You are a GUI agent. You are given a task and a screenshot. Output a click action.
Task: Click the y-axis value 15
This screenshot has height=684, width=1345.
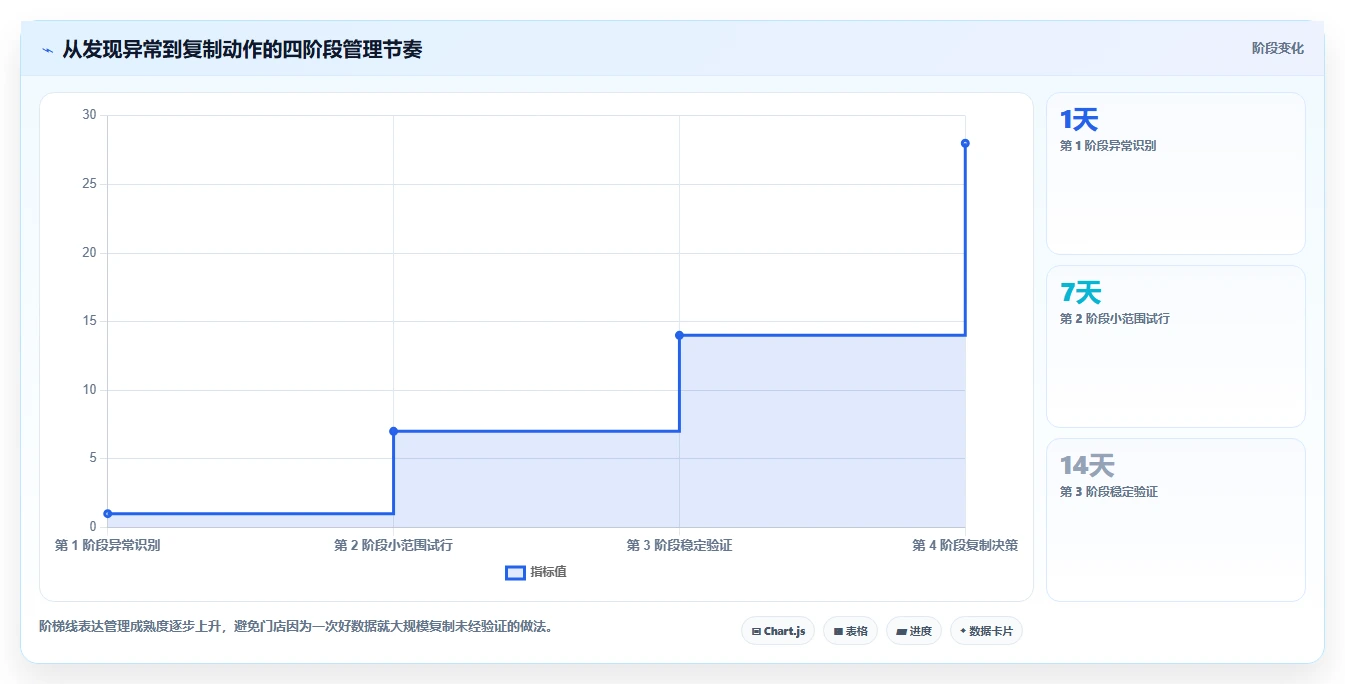(89, 321)
